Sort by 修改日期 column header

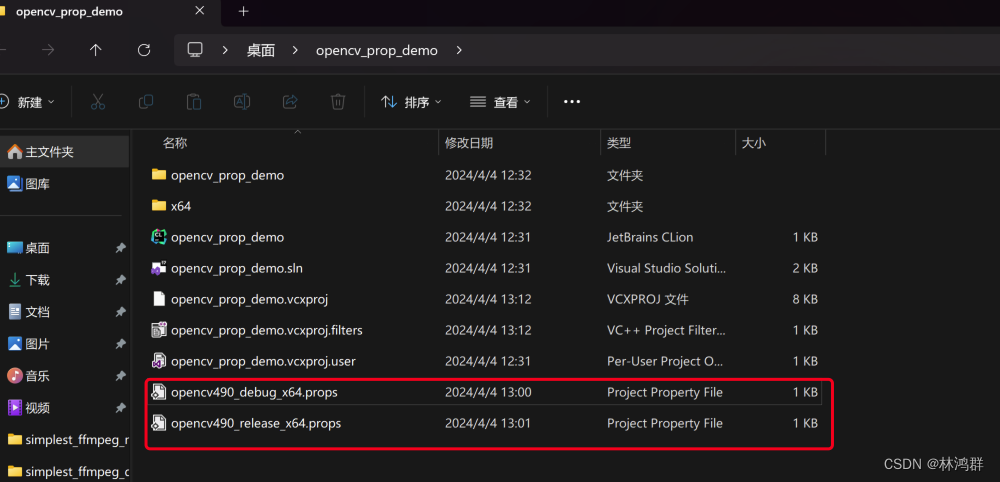(x=469, y=143)
